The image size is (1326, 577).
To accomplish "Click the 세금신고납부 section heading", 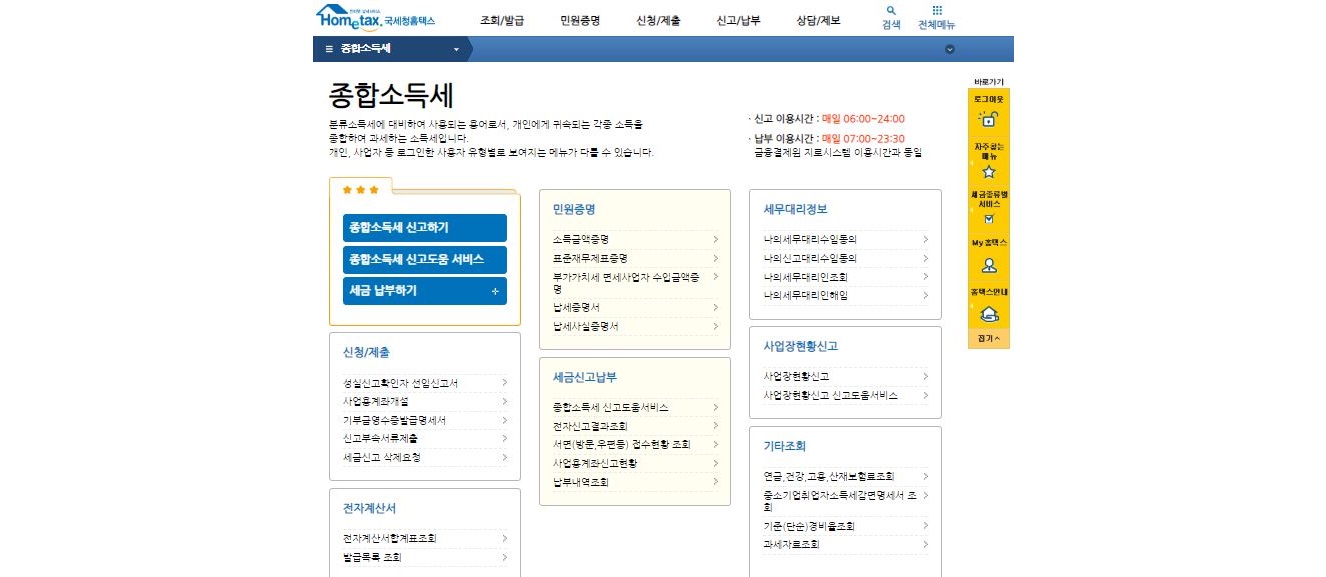I will click(585, 377).
